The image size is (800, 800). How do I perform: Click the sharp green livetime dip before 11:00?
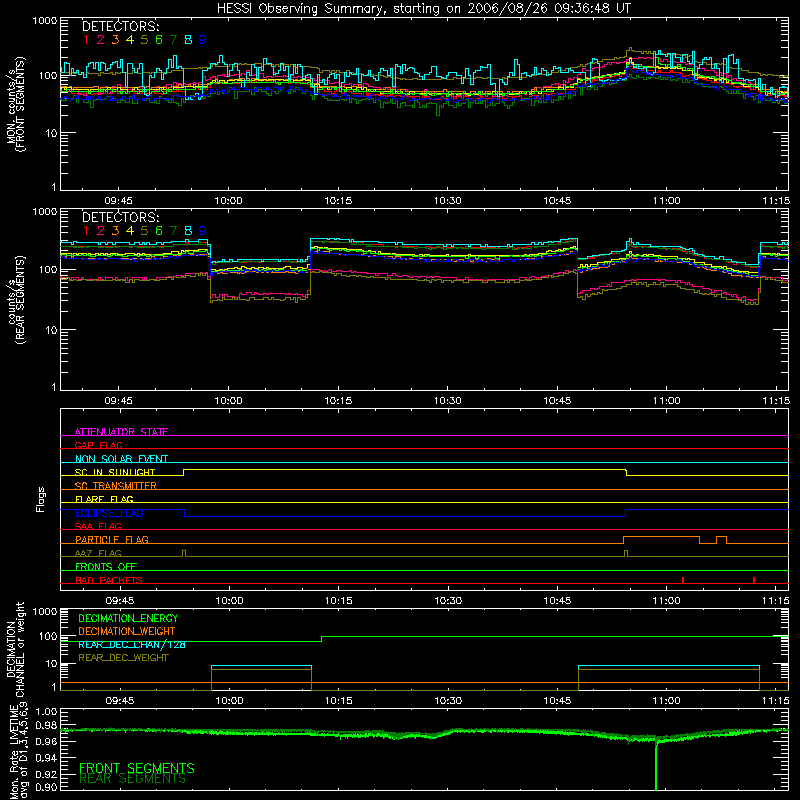[x=656, y=765]
